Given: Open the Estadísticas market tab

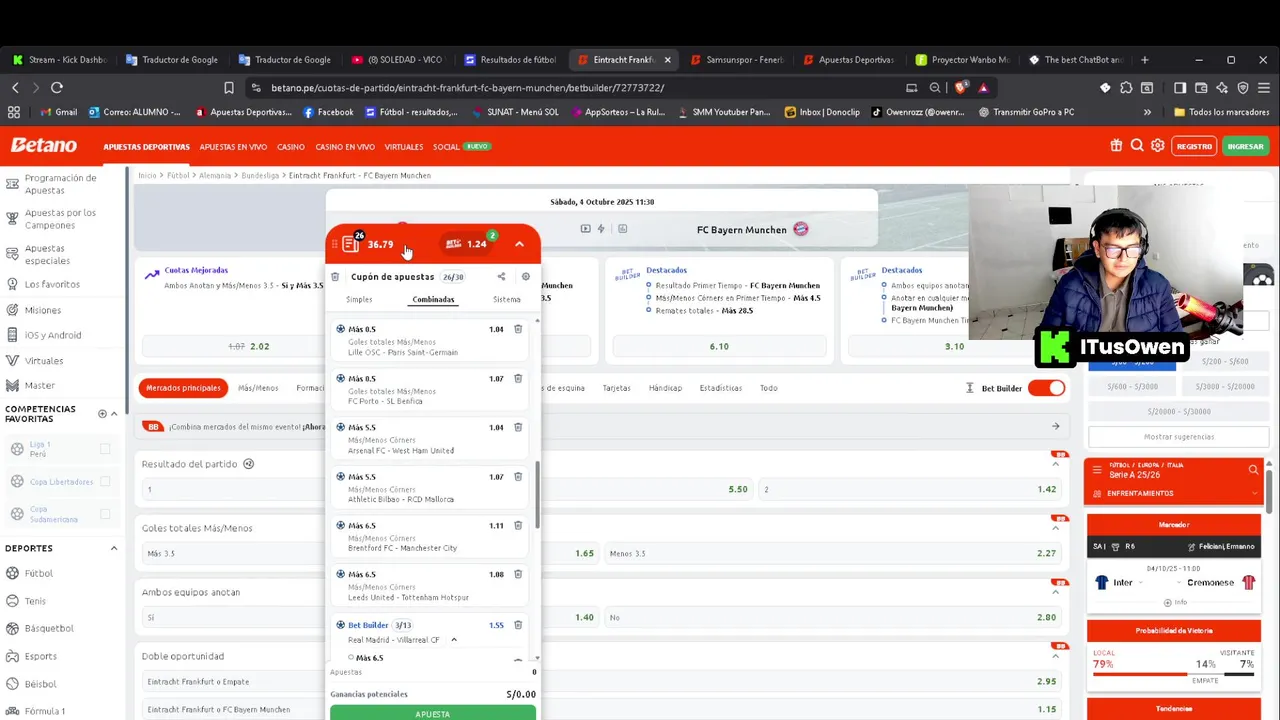Looking at the screenshot, I should click(720, 388).
